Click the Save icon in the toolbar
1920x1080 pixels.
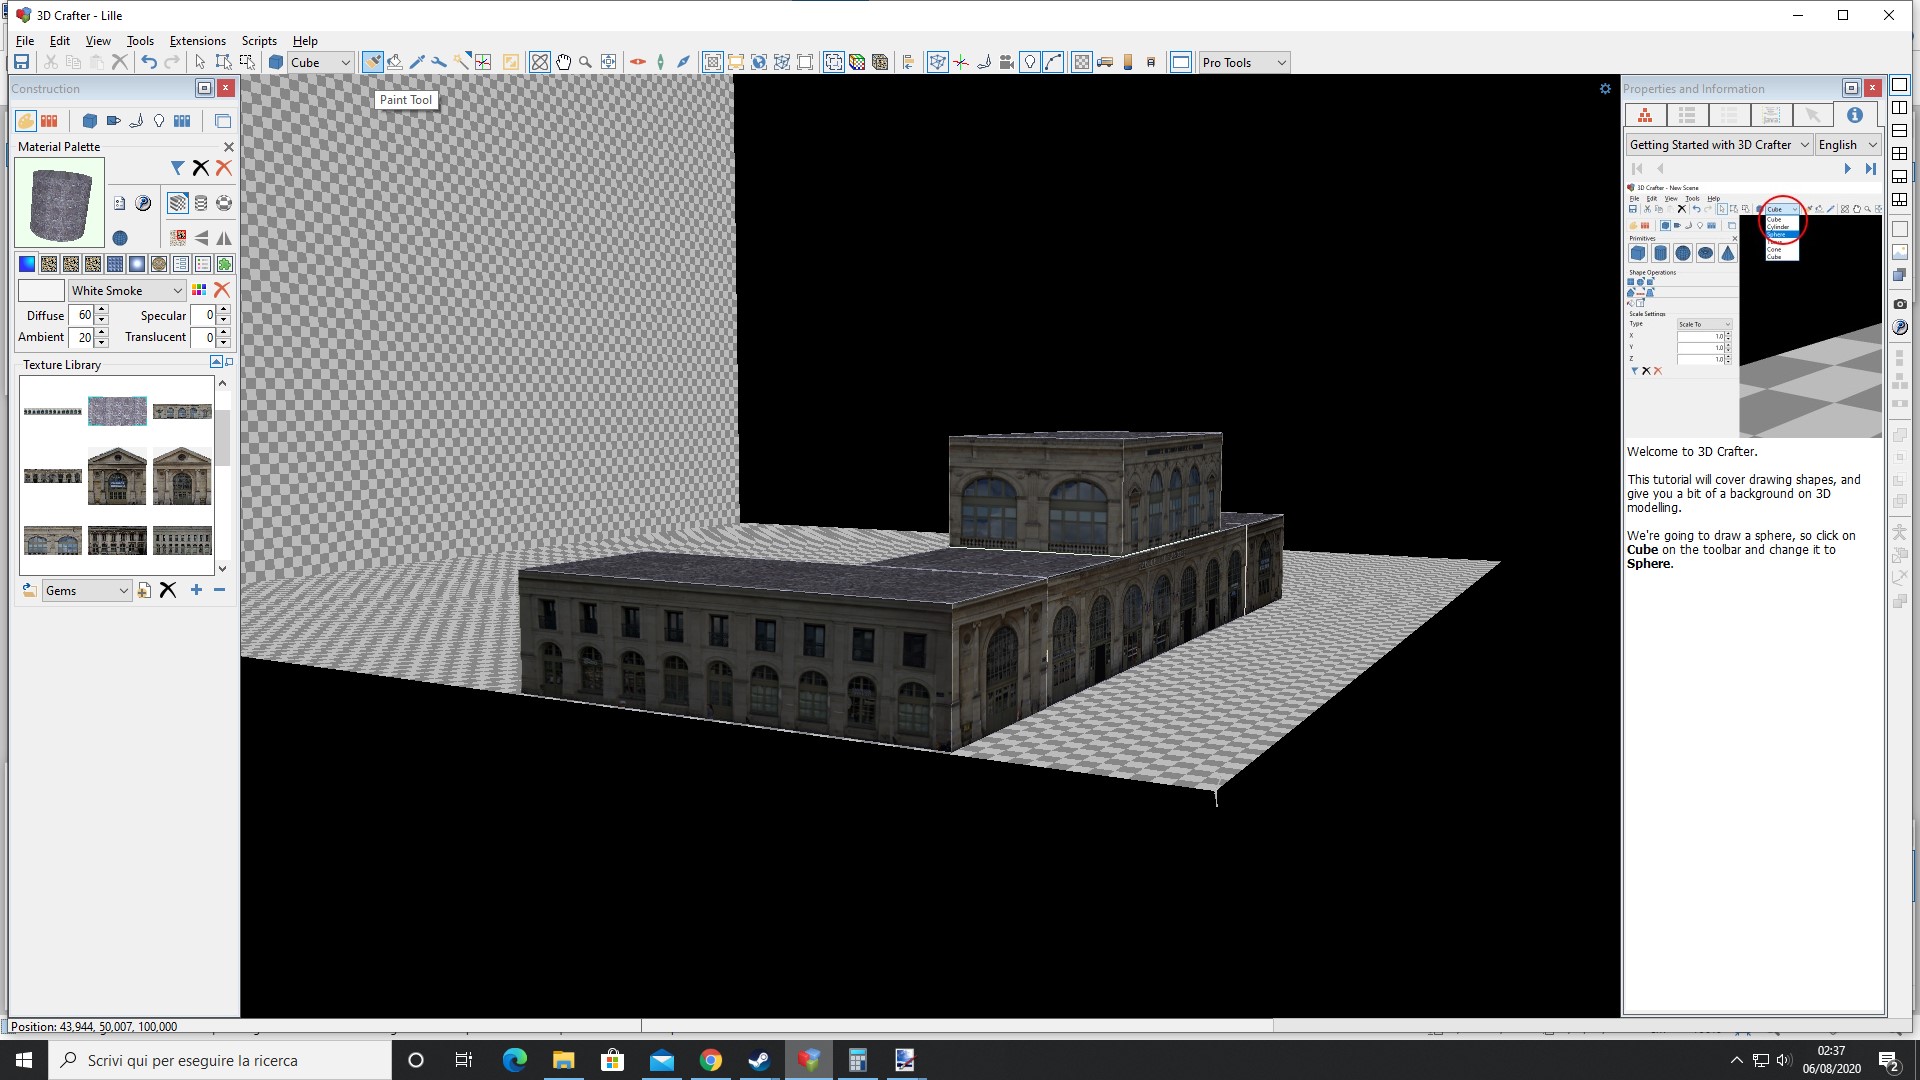click(x=21, y=62)
